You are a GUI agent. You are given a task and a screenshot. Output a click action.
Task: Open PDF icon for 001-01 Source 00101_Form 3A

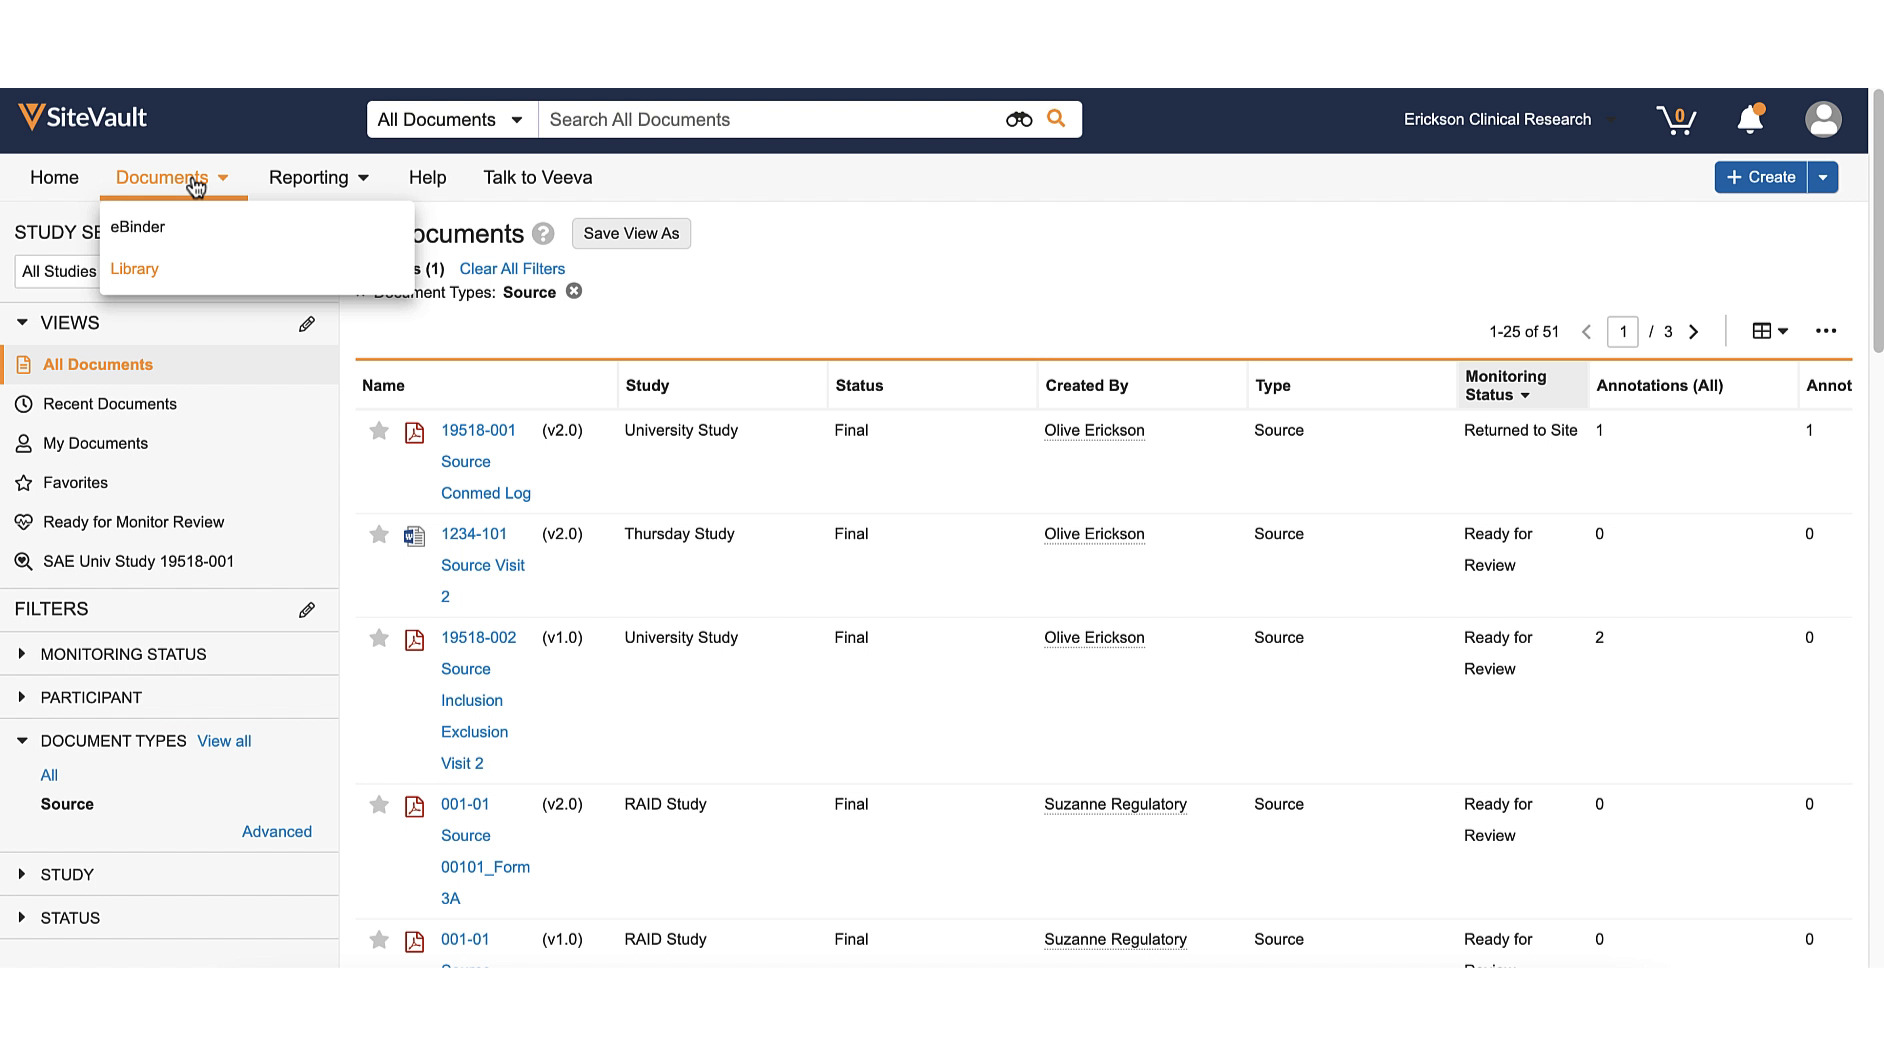(x=414, y=806)
